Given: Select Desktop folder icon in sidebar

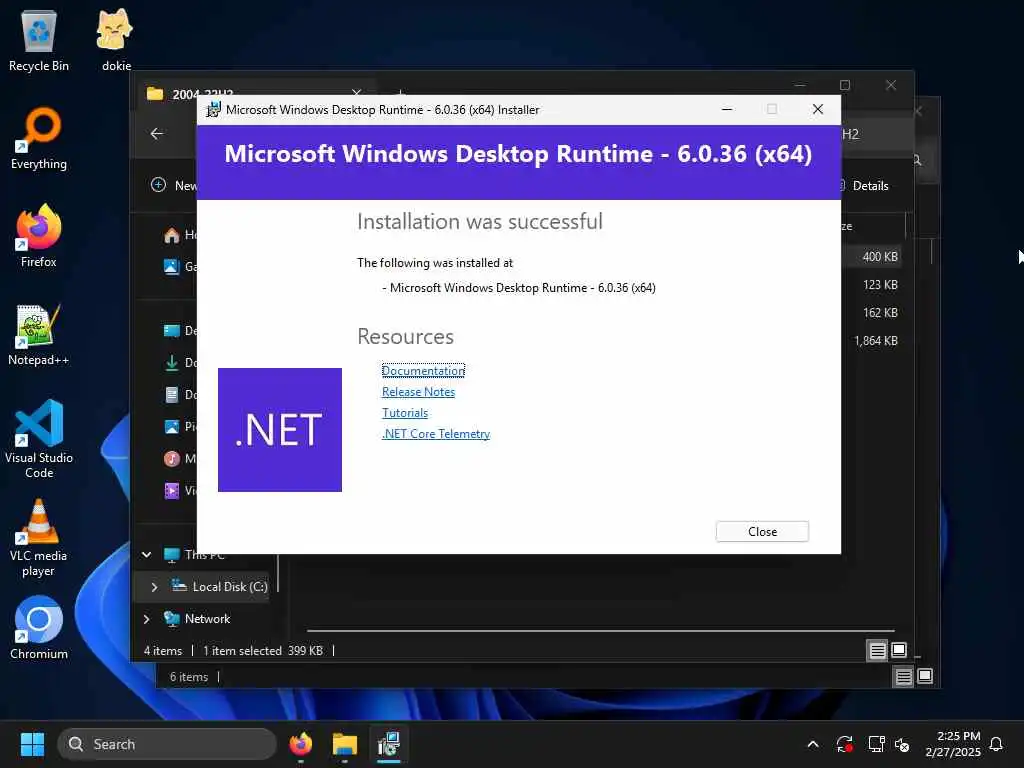Looking at the screenshot, I should (x=172, y=330).
